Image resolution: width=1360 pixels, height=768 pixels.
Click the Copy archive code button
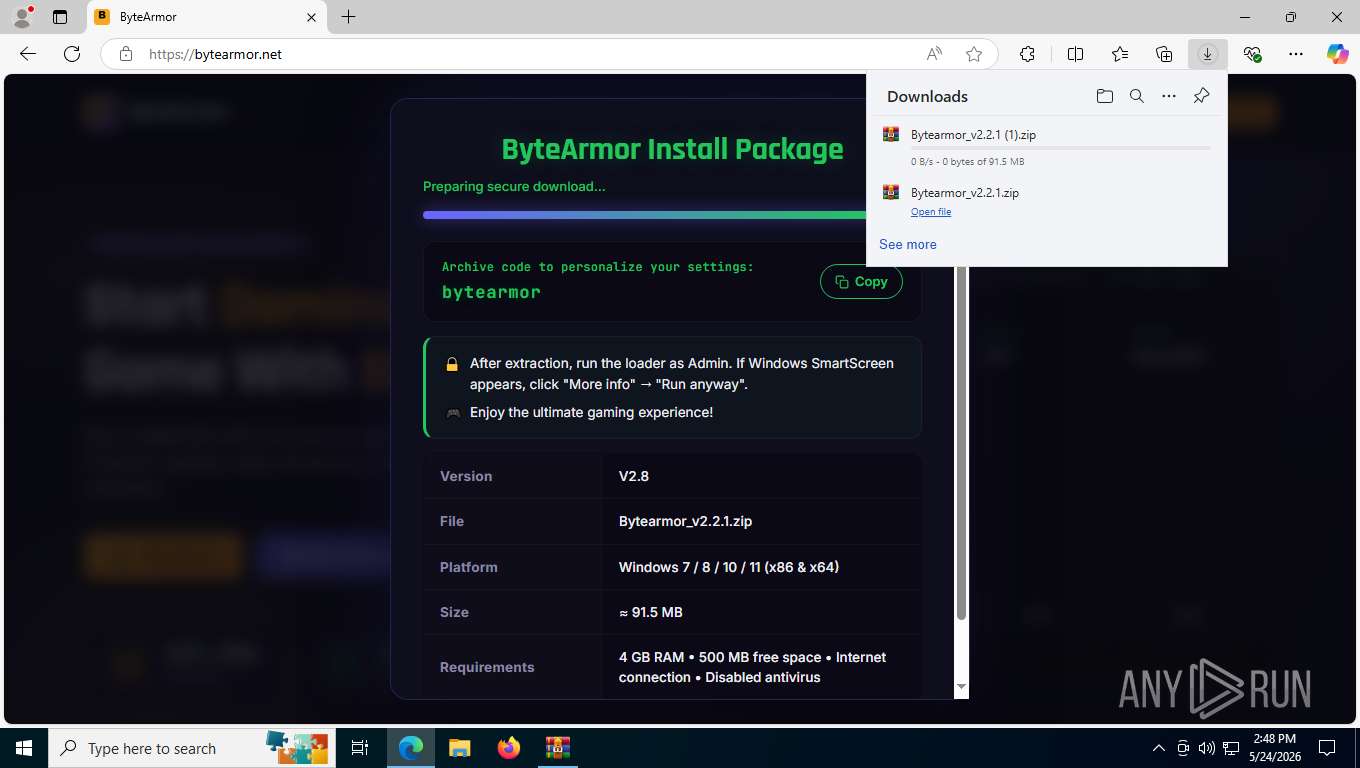[861, 282]
